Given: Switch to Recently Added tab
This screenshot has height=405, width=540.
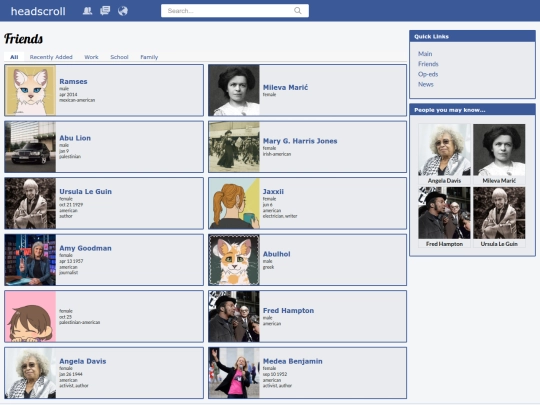Looking at the screenshot, I should (51, 57).
